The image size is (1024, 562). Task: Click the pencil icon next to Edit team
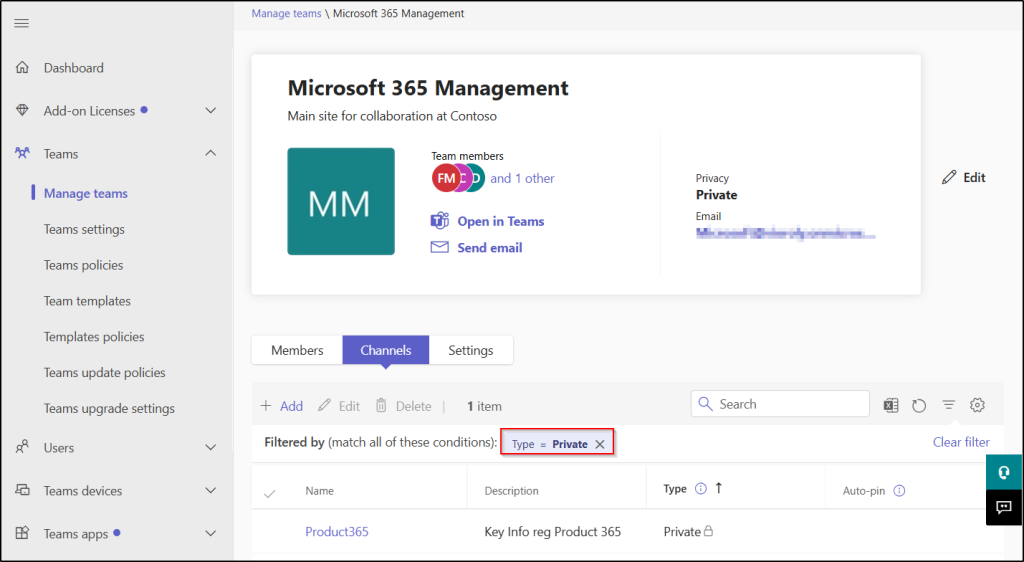click(x=949, y=178)
